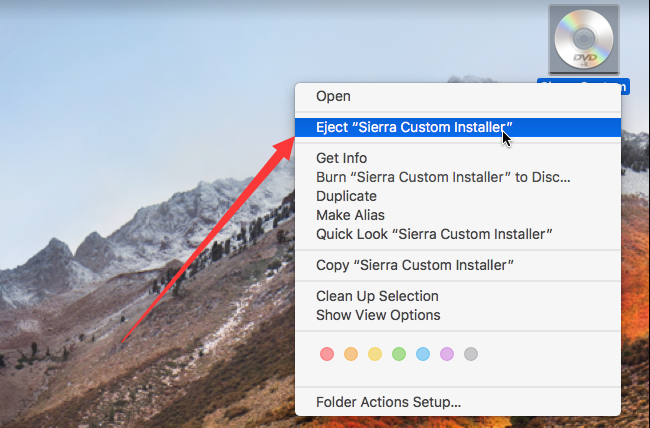Open Get Info for the disc

point(458,158)
